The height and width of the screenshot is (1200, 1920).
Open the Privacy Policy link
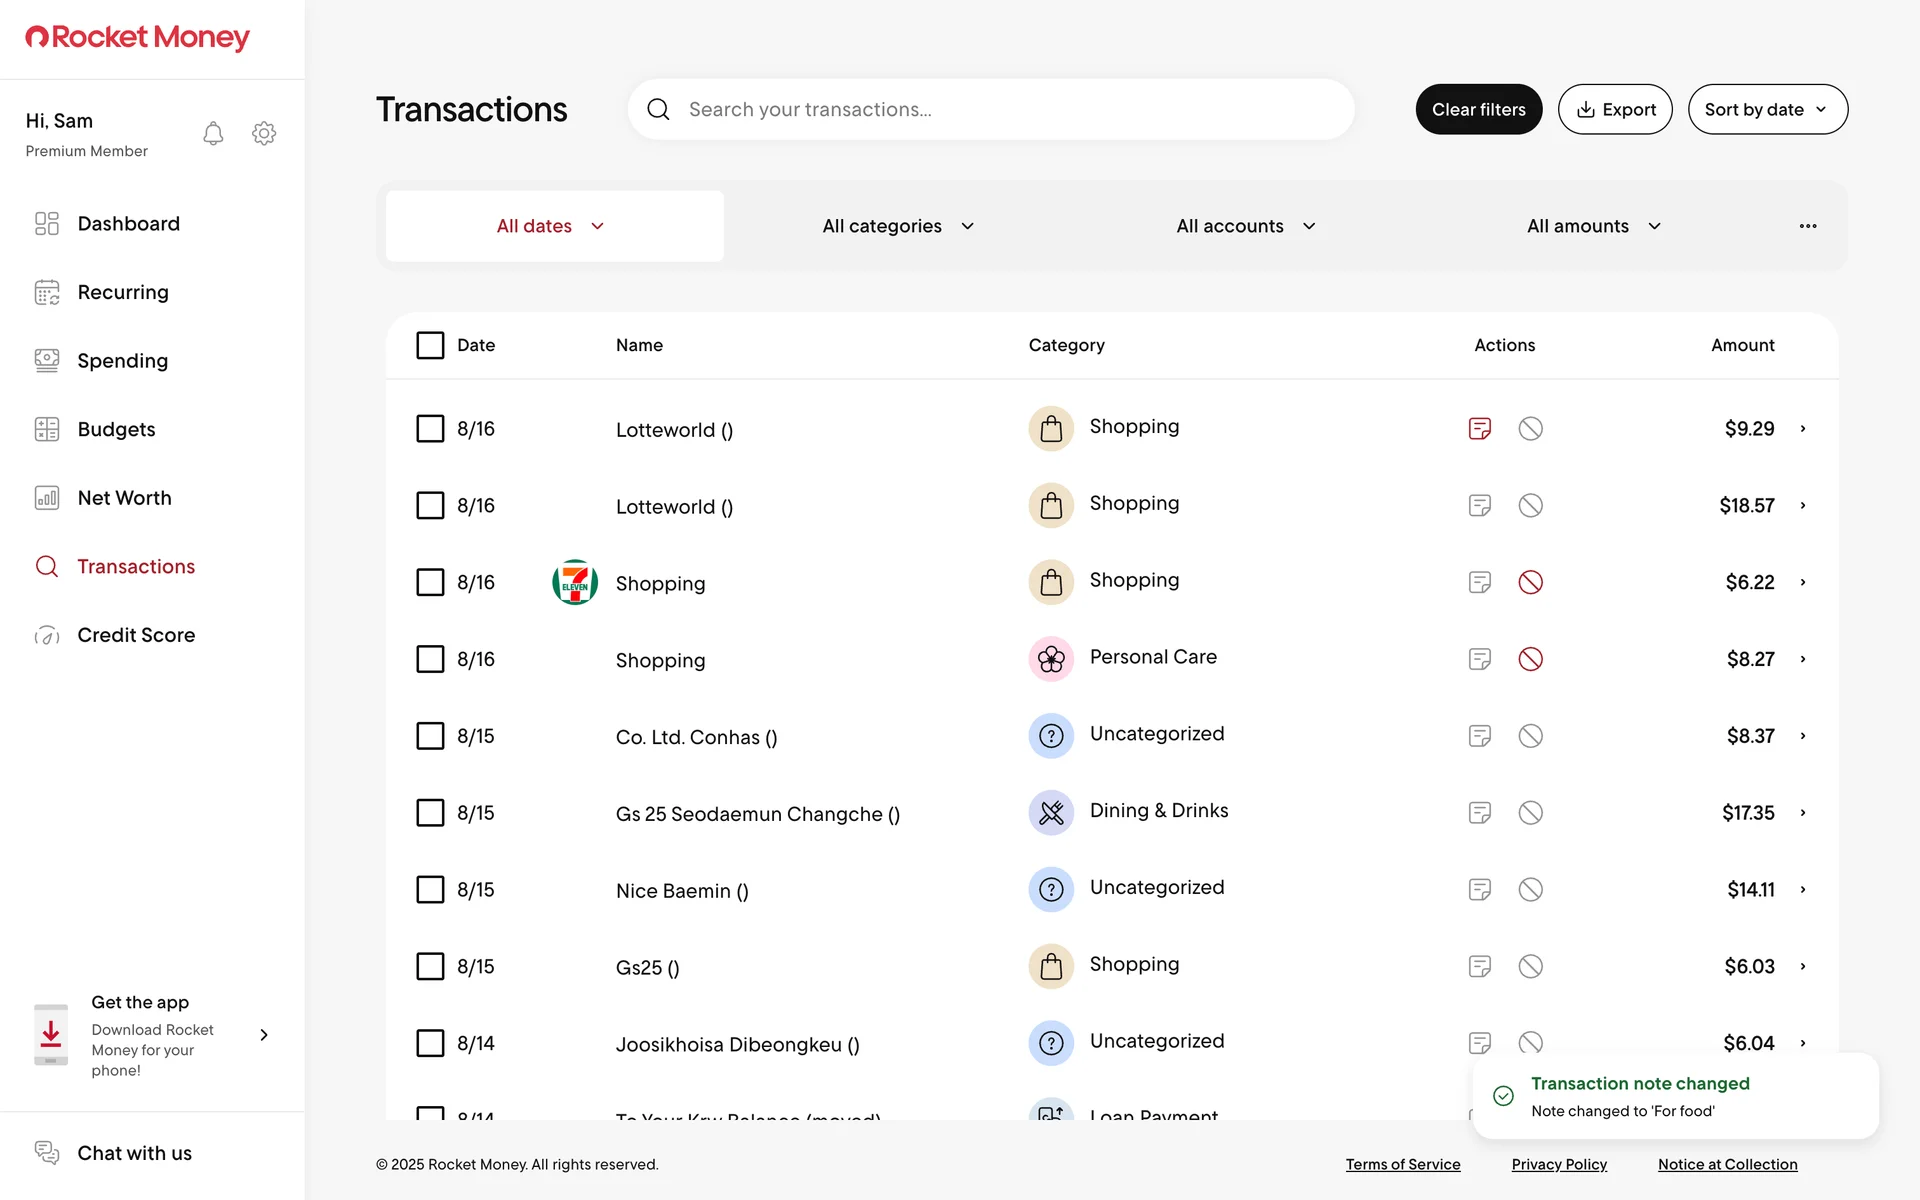(x=1558, y=1164)
